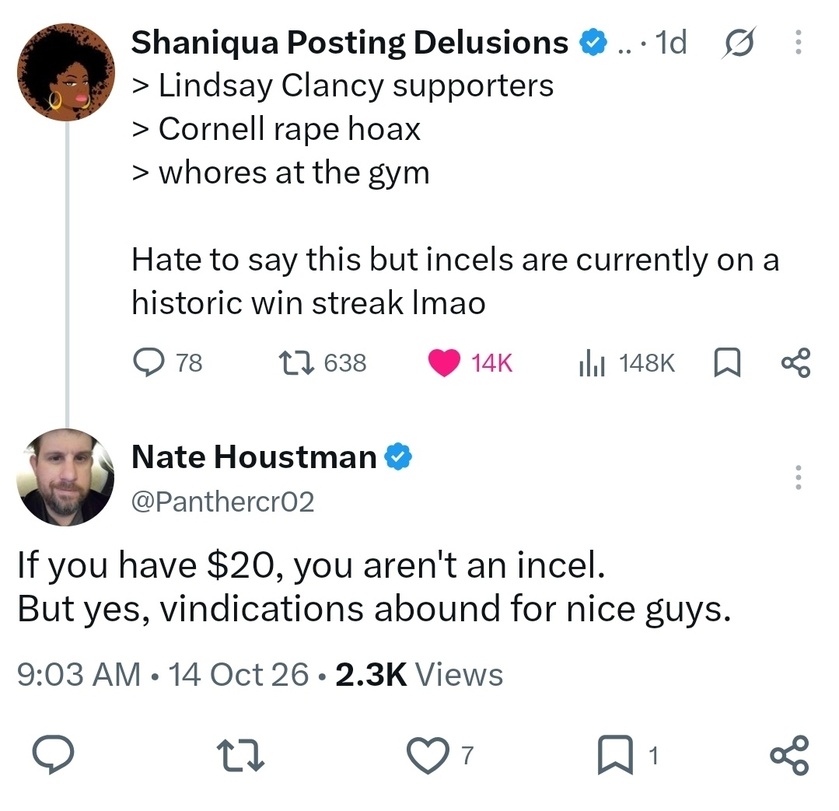Share Nate Houstman's reply

pos(789,755)
